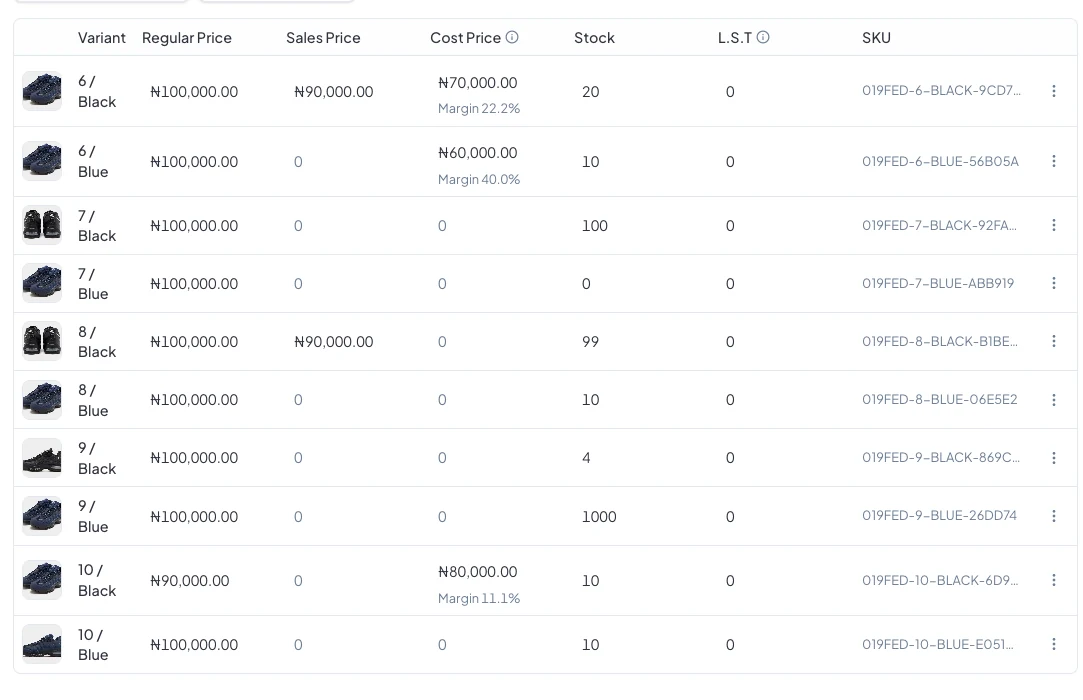Click the 7 / Black shoe thumbnail

tap(42, 225)
